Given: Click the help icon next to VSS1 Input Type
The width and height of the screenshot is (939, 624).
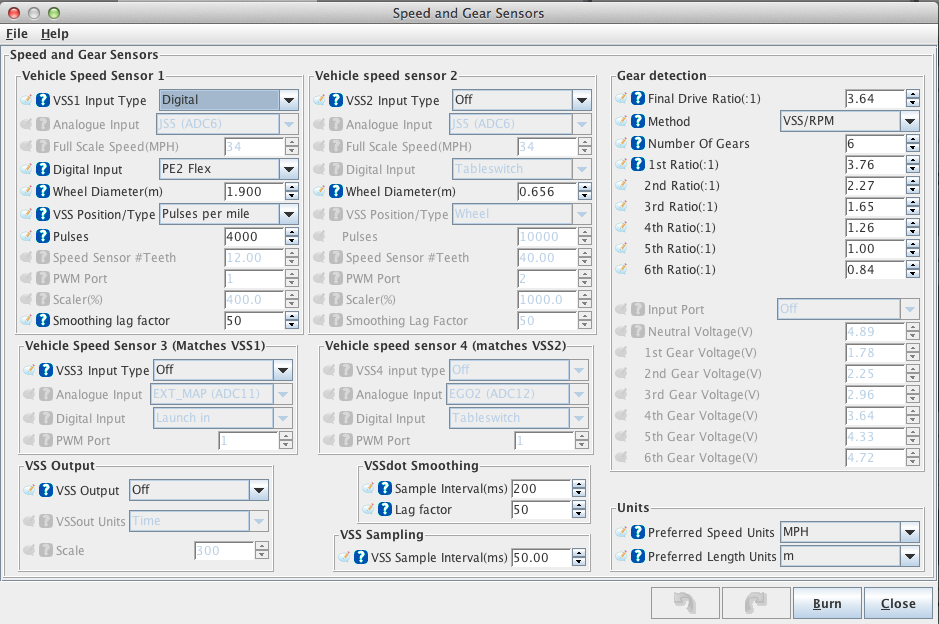Looking at the screenshot, I should [43, 100].
